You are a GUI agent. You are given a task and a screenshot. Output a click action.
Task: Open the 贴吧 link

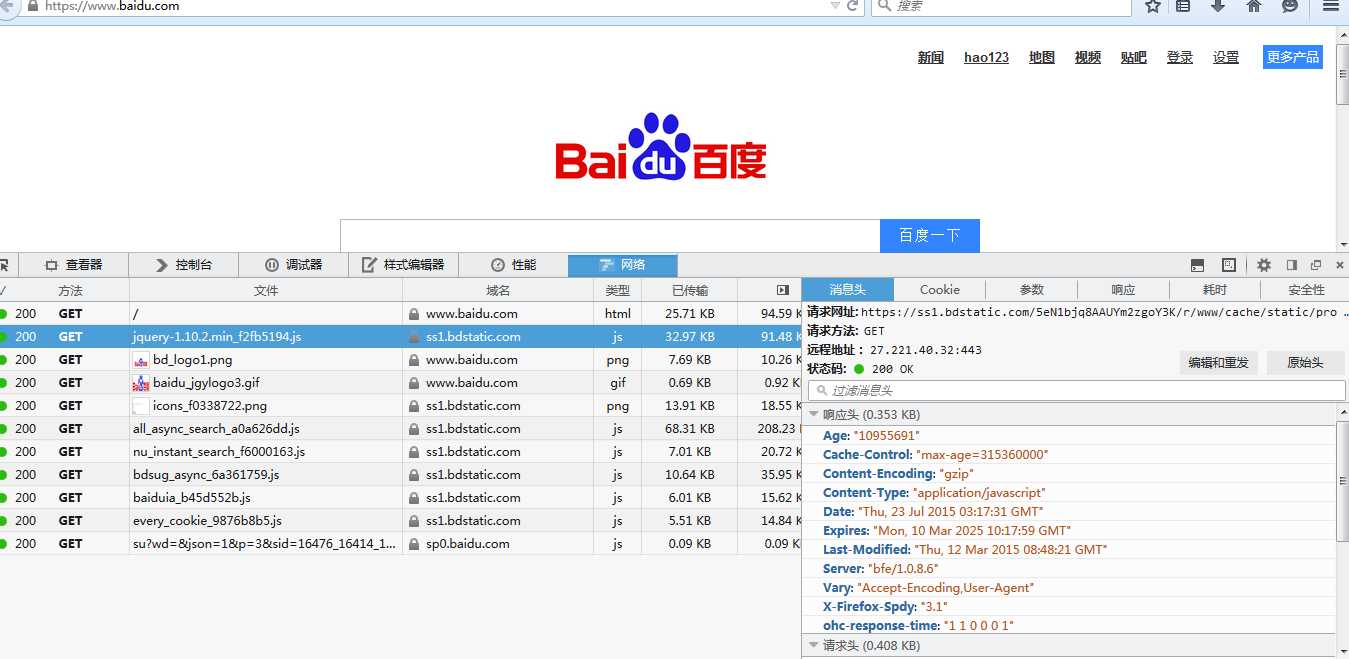coord(1134,58)
